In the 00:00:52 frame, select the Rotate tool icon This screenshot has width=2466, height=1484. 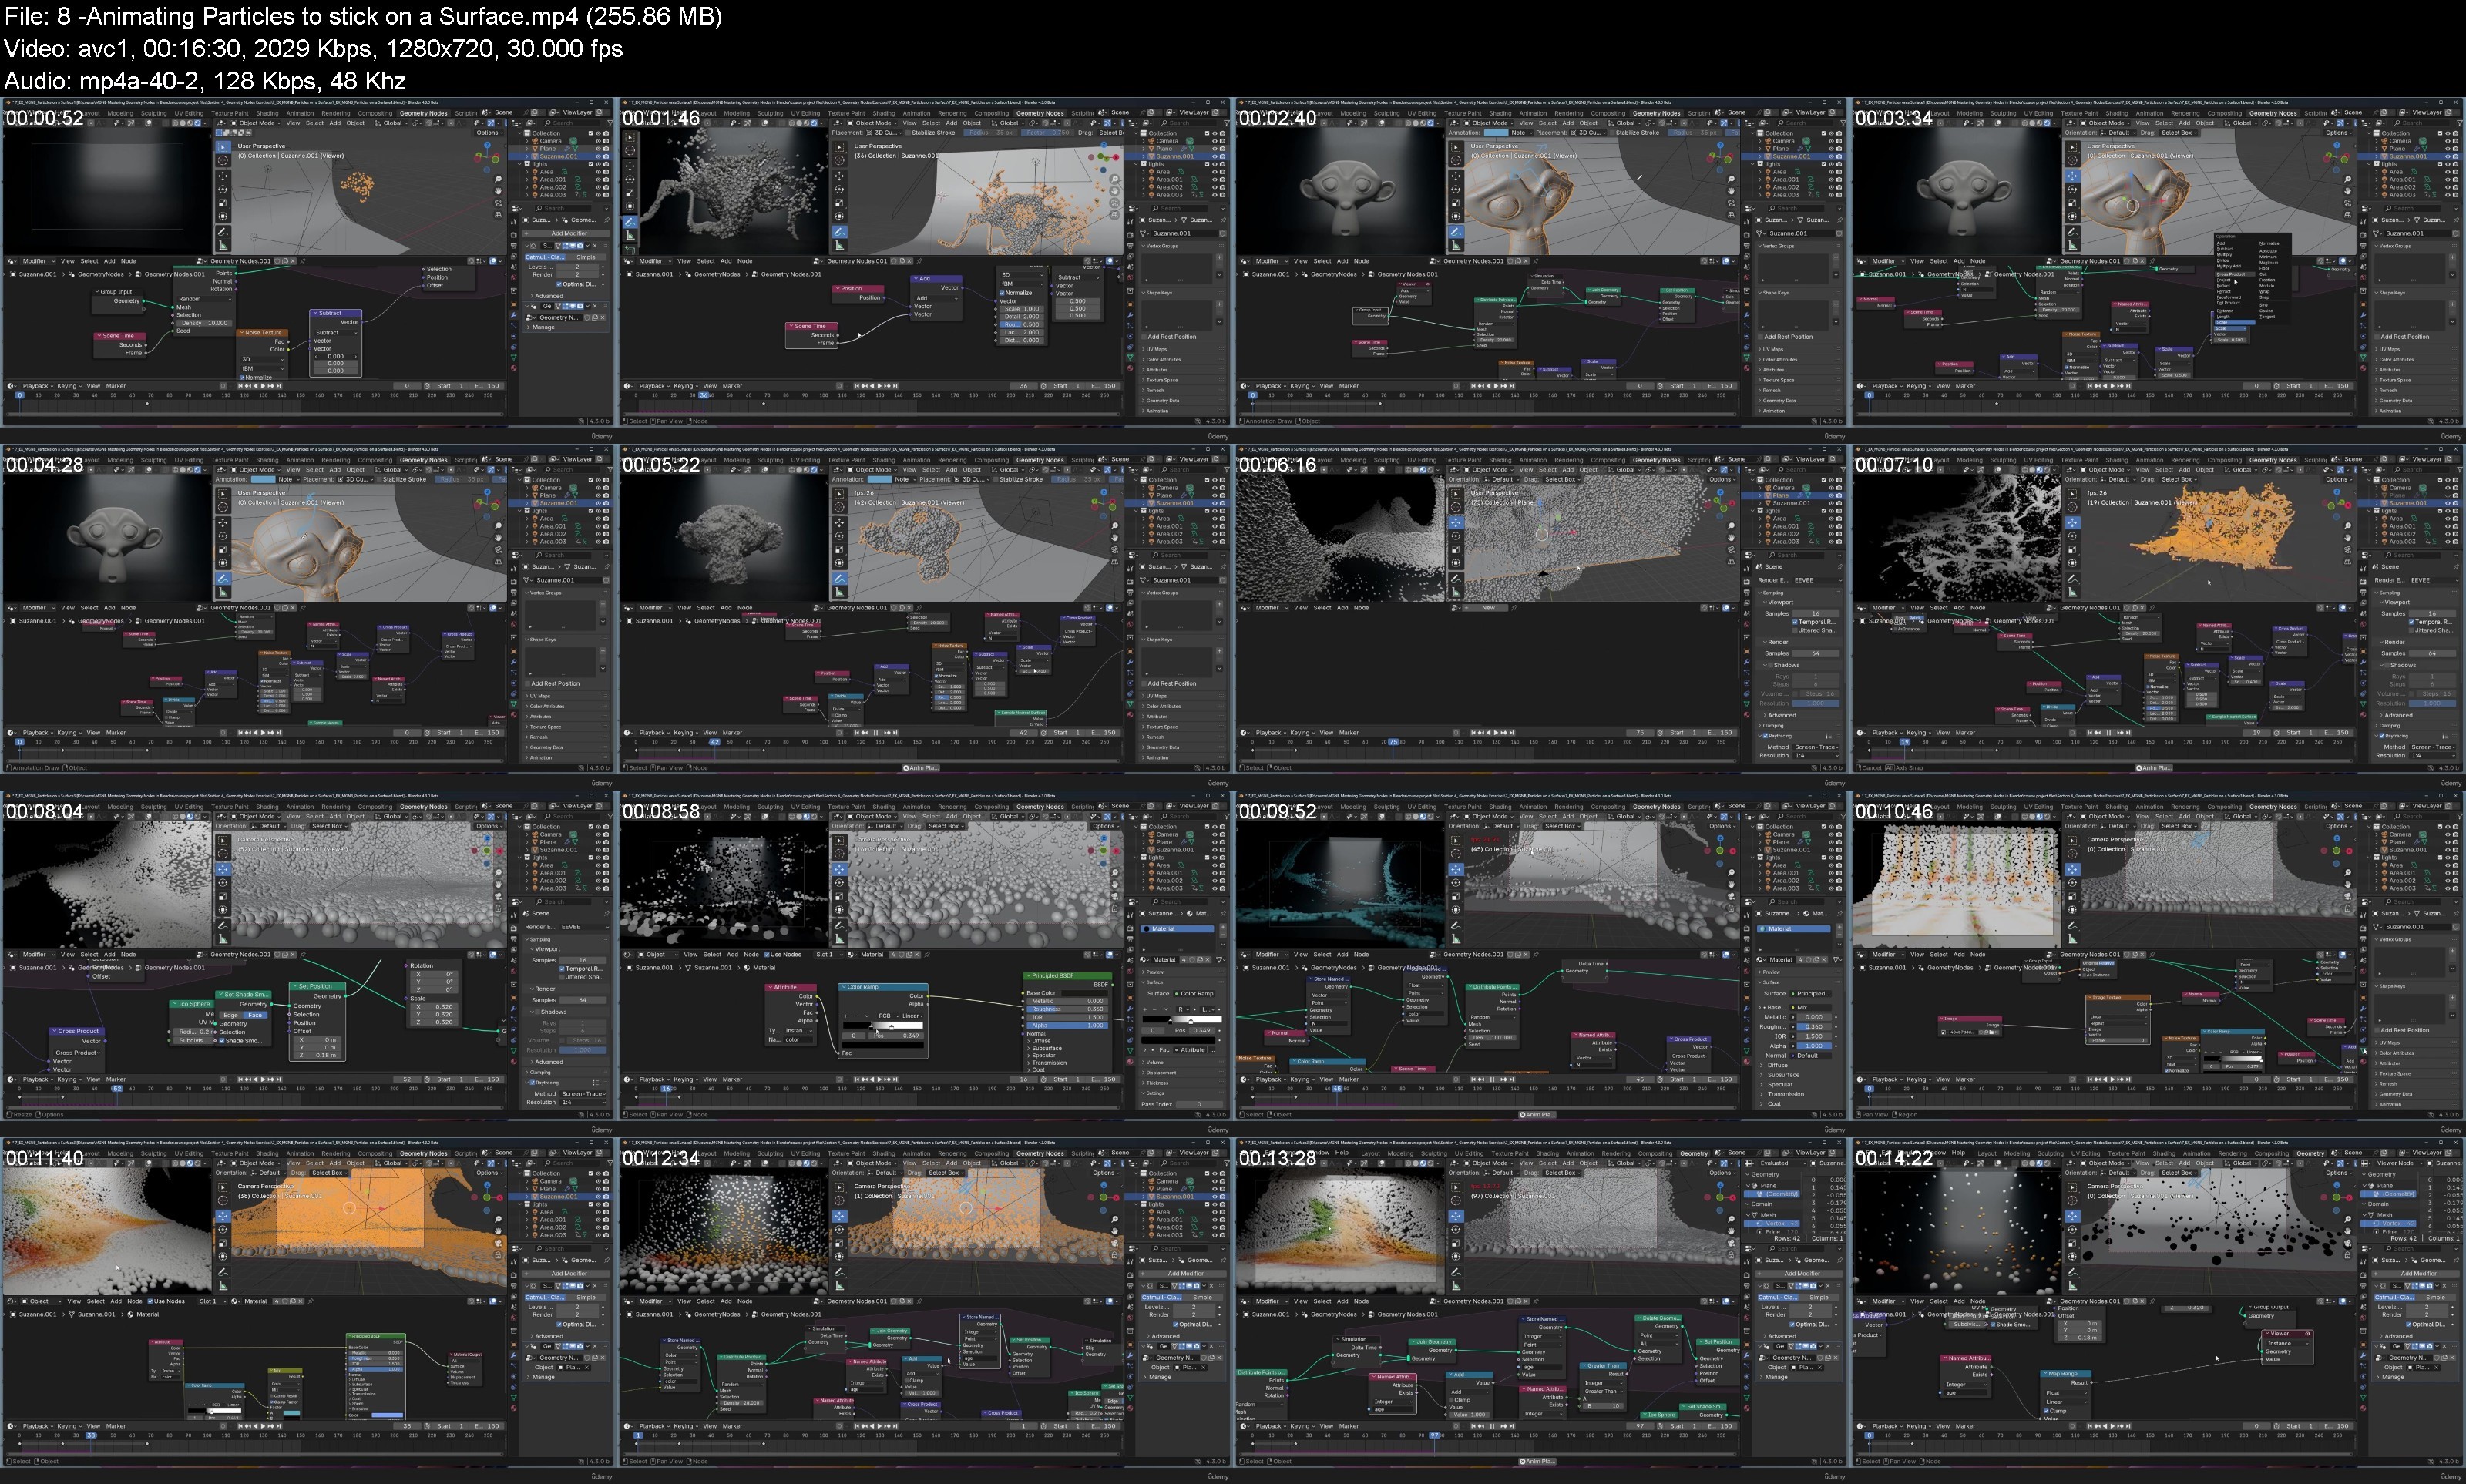click(223, 190)
